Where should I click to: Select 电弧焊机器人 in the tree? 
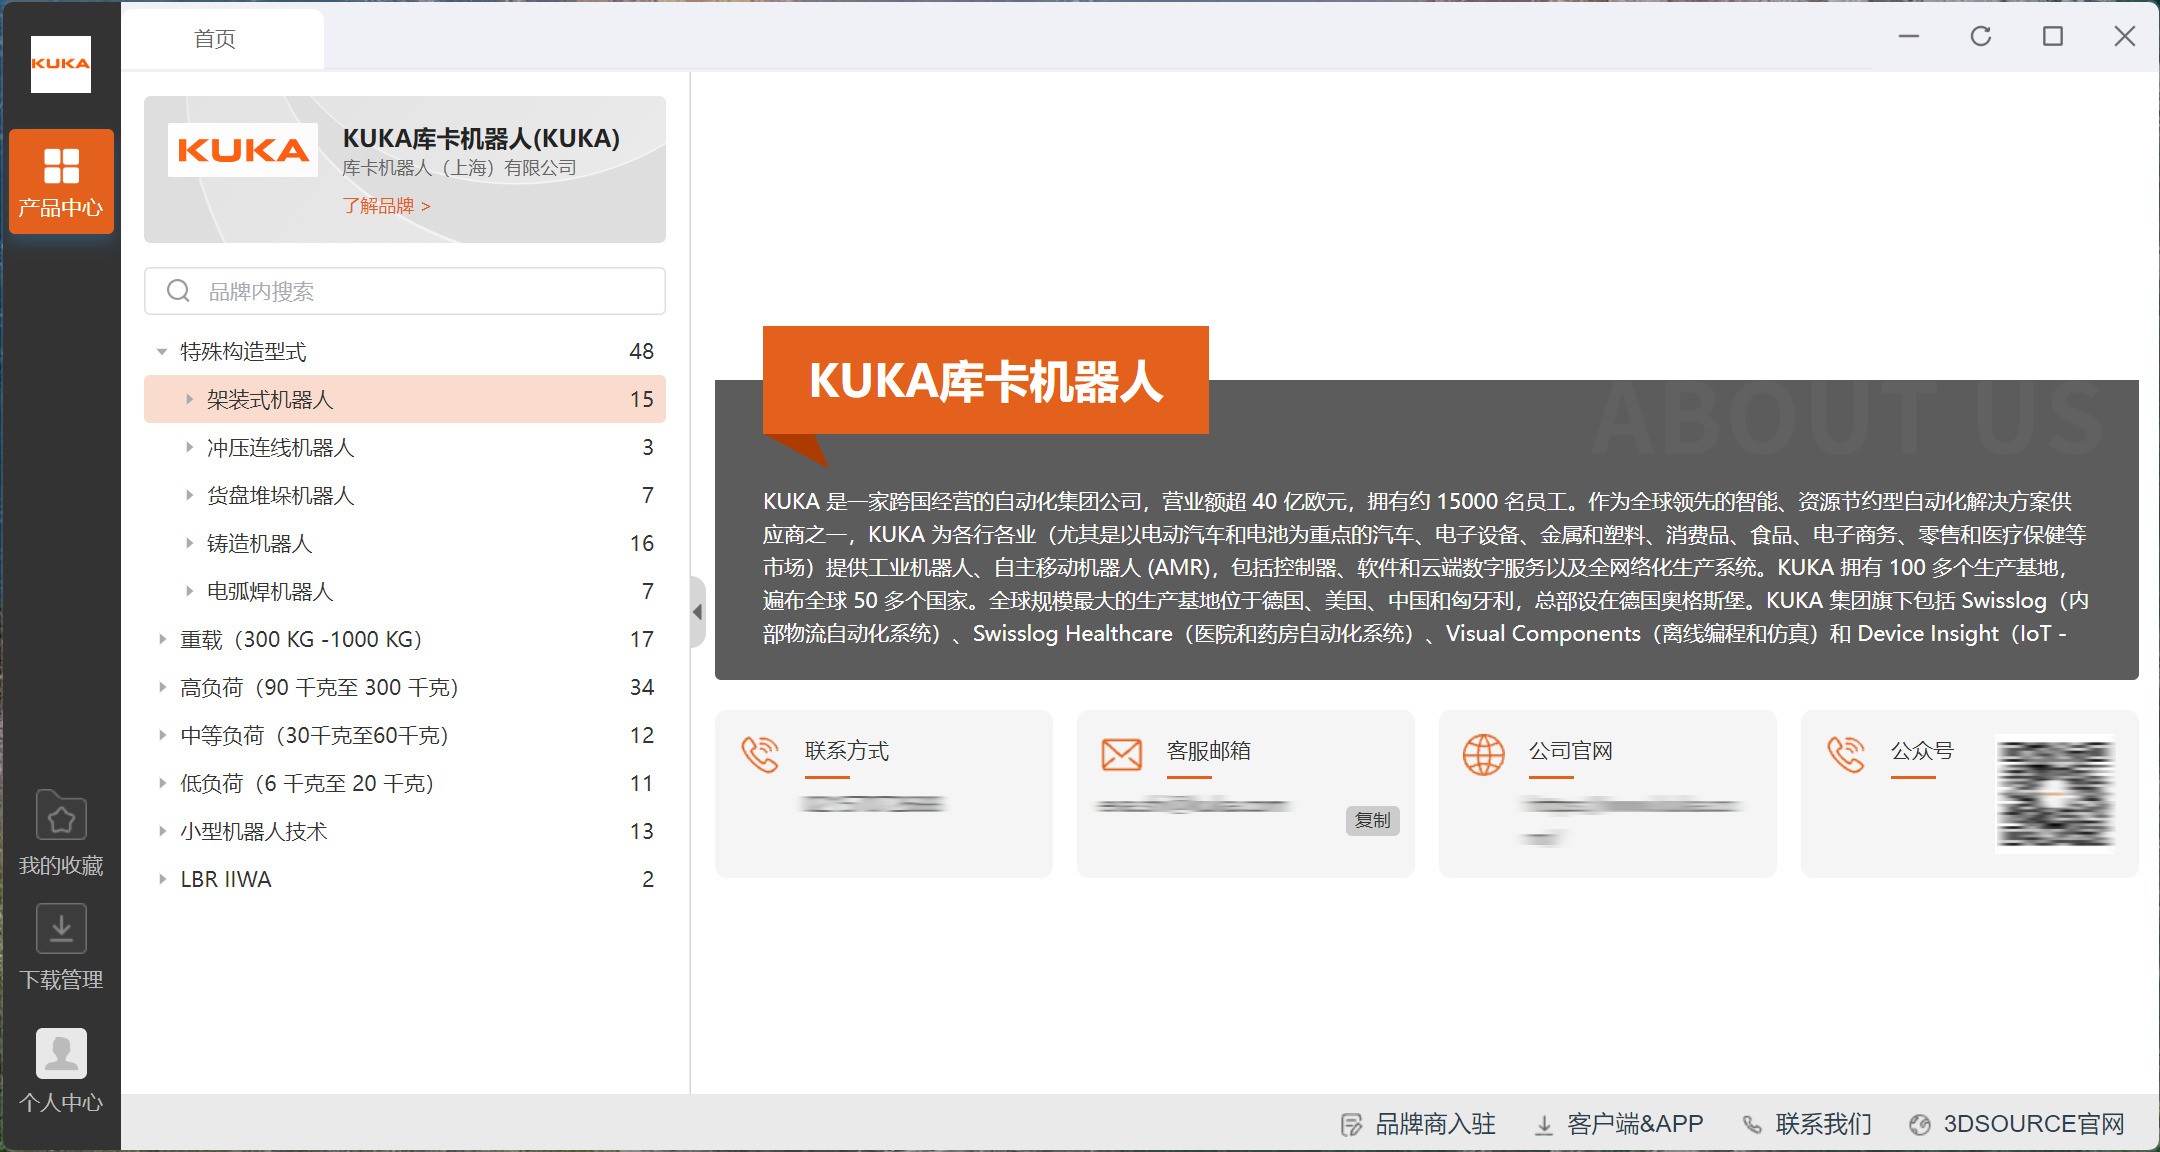(405, 591)
